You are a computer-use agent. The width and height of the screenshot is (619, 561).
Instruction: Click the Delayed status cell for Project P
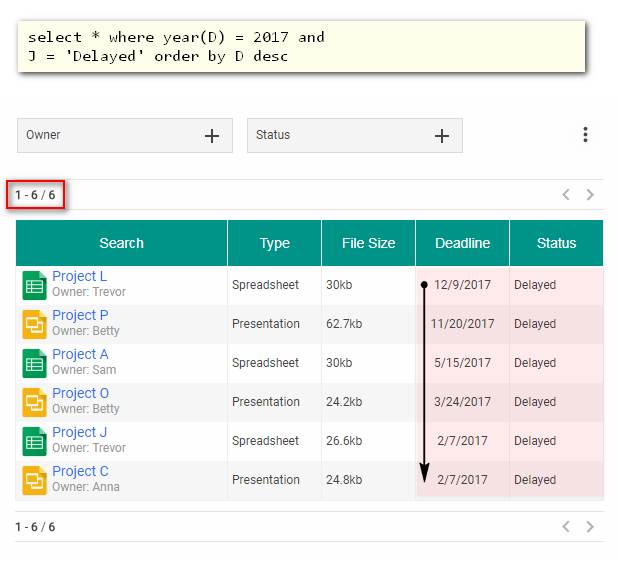point(535,324)
